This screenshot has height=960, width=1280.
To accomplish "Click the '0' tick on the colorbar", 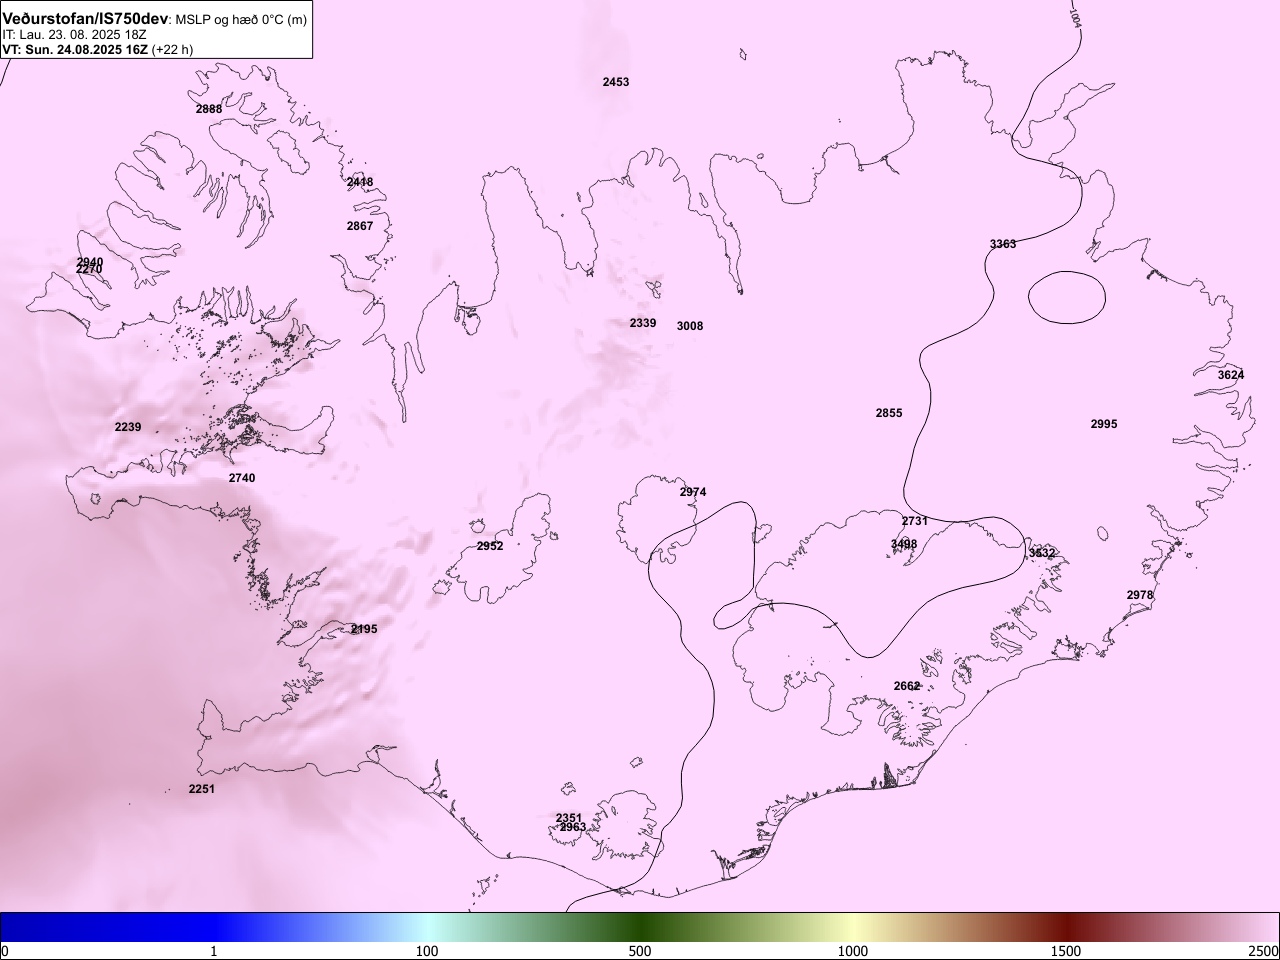I will tap(5, 951).
